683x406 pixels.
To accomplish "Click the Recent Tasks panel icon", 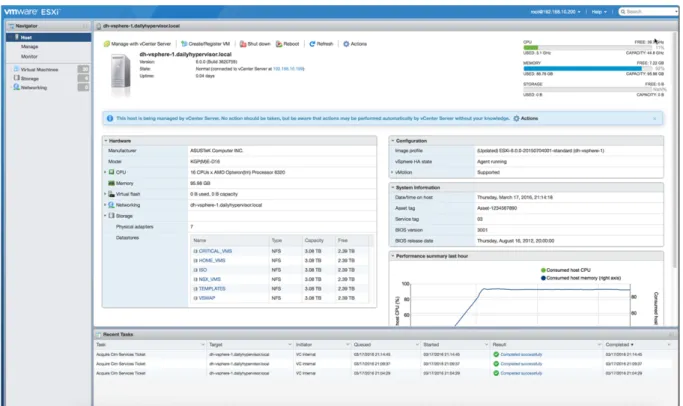I will tap(98, 335).
